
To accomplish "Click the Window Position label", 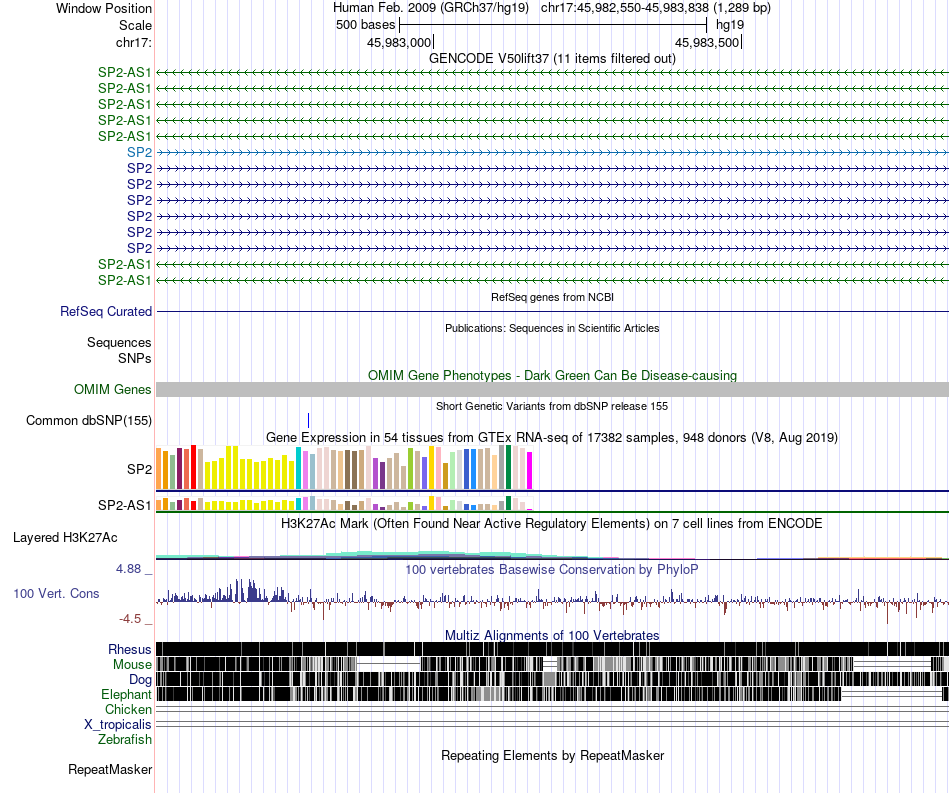I will 104,8.
